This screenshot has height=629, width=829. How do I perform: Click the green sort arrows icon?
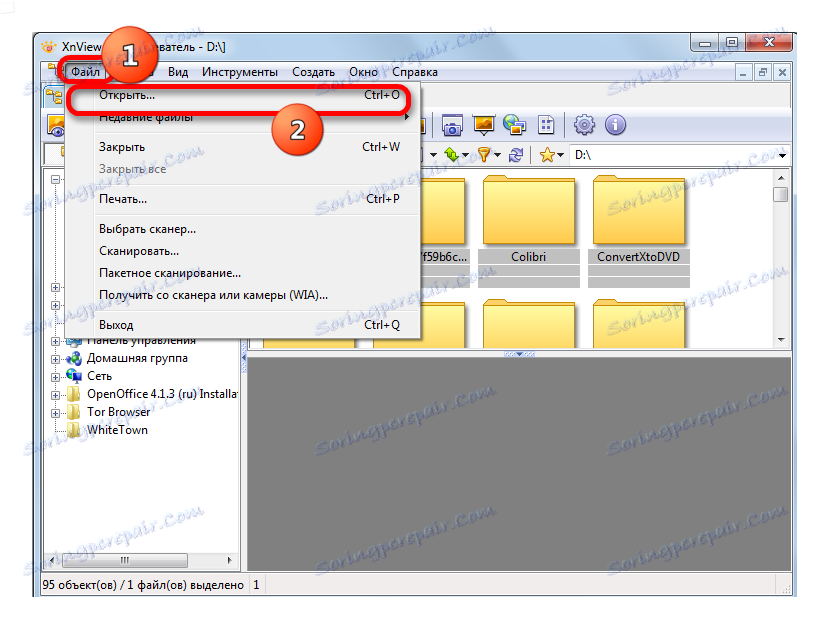[x=452, y=155]
